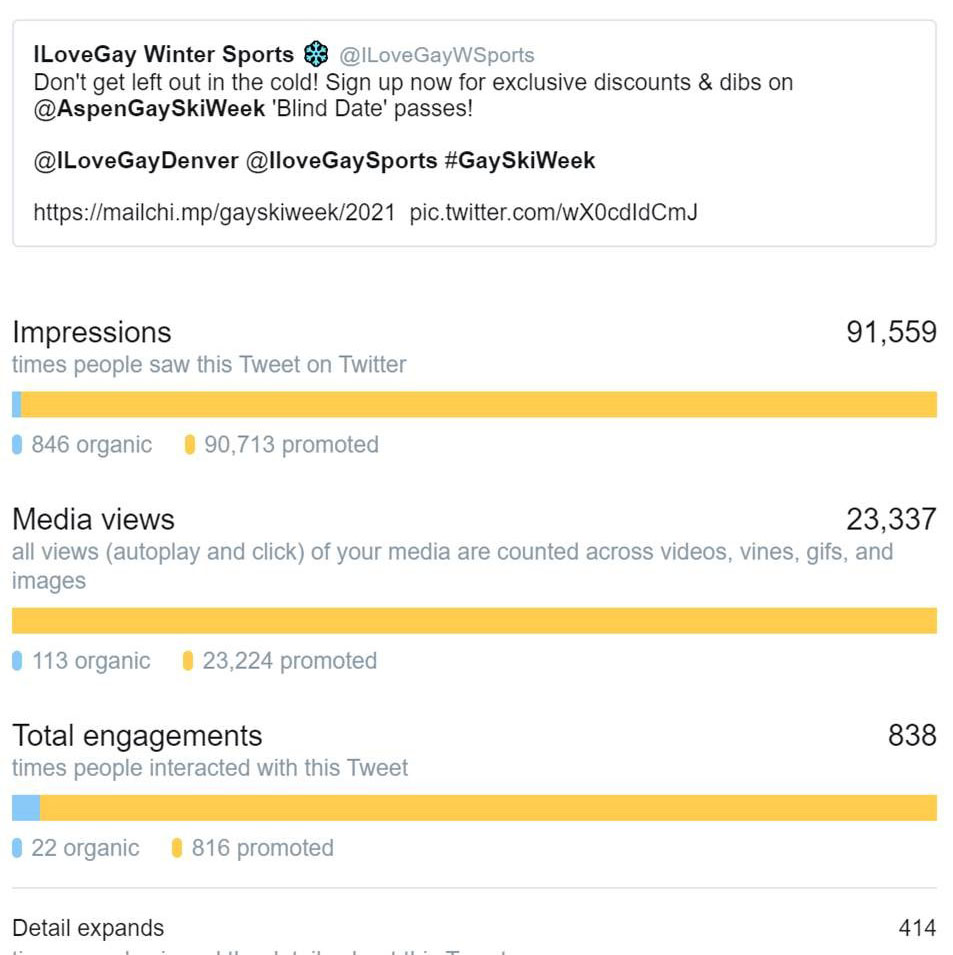Click the yellow promoted legend marker for impressions
Screen dimensions: 953x955
pyautogui.click(x=189, y=445)
